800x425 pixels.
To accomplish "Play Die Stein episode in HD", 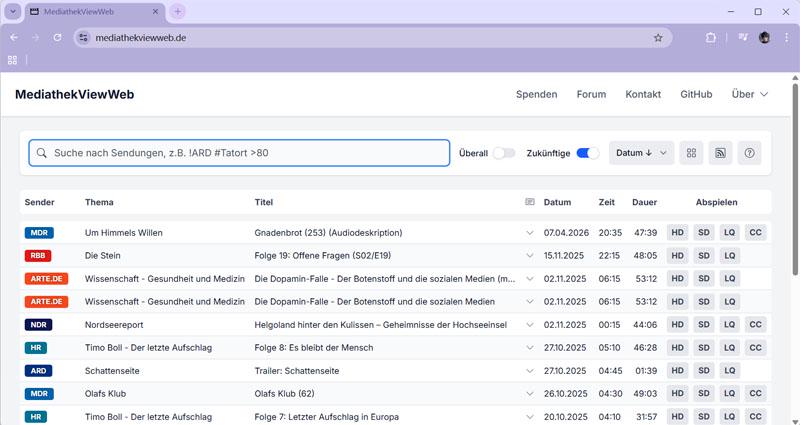I will 677,255.
